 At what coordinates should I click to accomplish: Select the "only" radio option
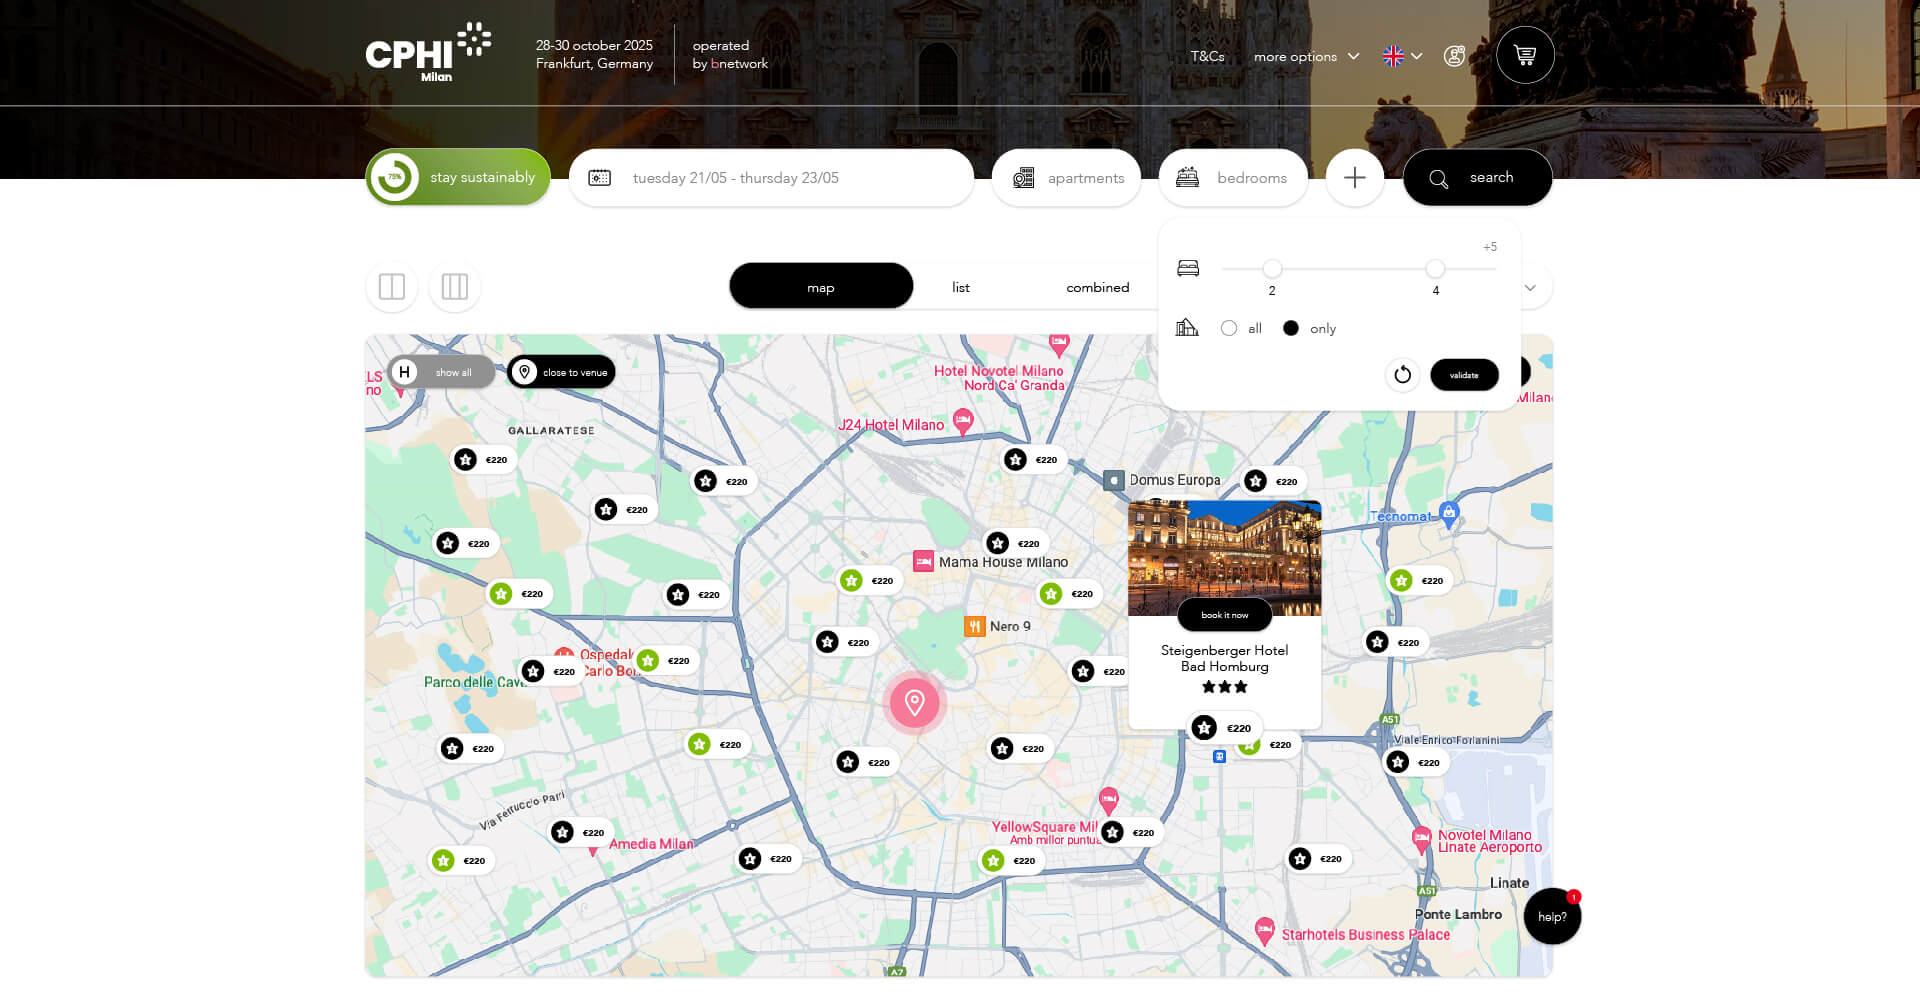tap(1291, 329)
